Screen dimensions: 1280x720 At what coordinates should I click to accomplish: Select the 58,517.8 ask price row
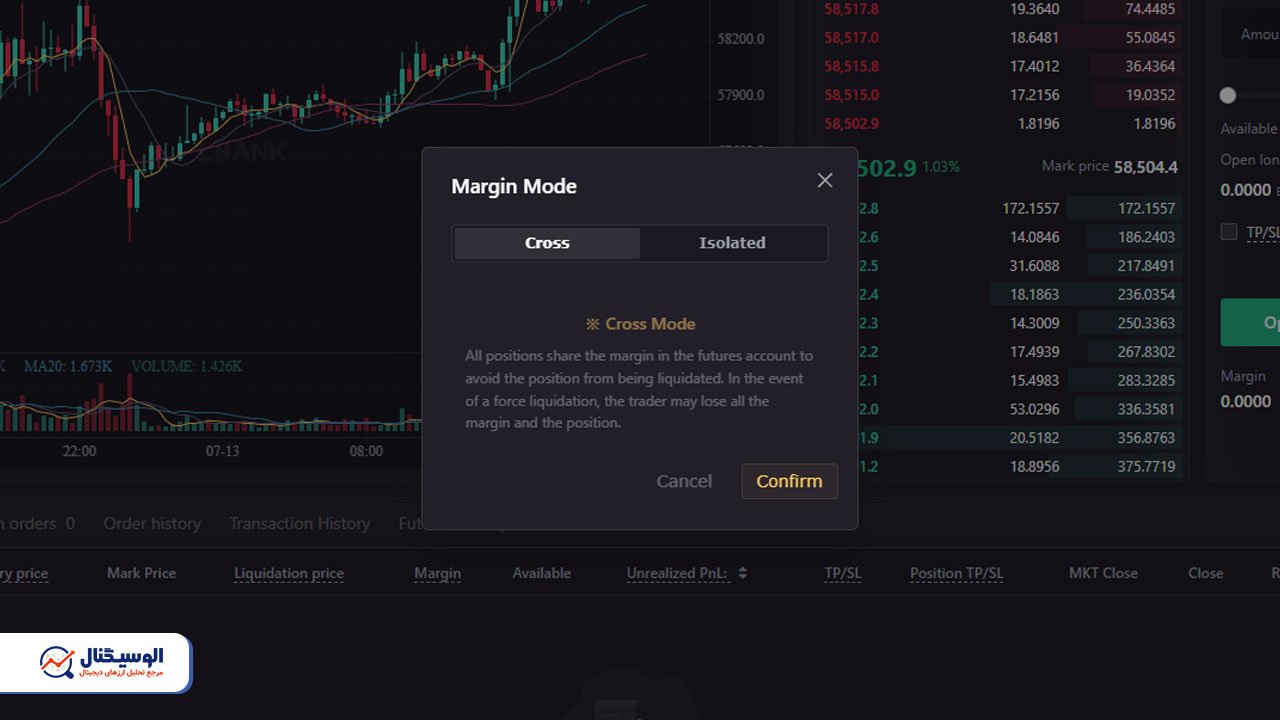(x=851, y=9)
